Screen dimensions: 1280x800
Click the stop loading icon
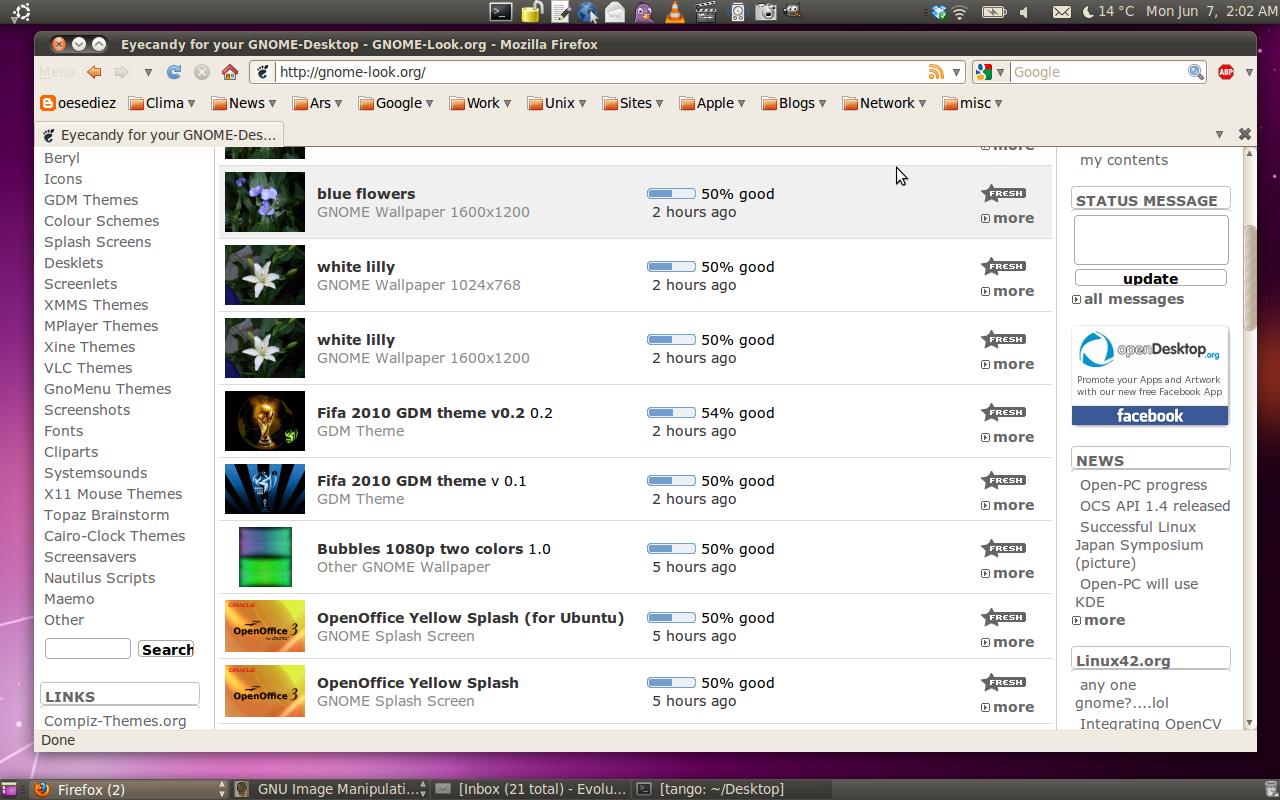point(202,72)
